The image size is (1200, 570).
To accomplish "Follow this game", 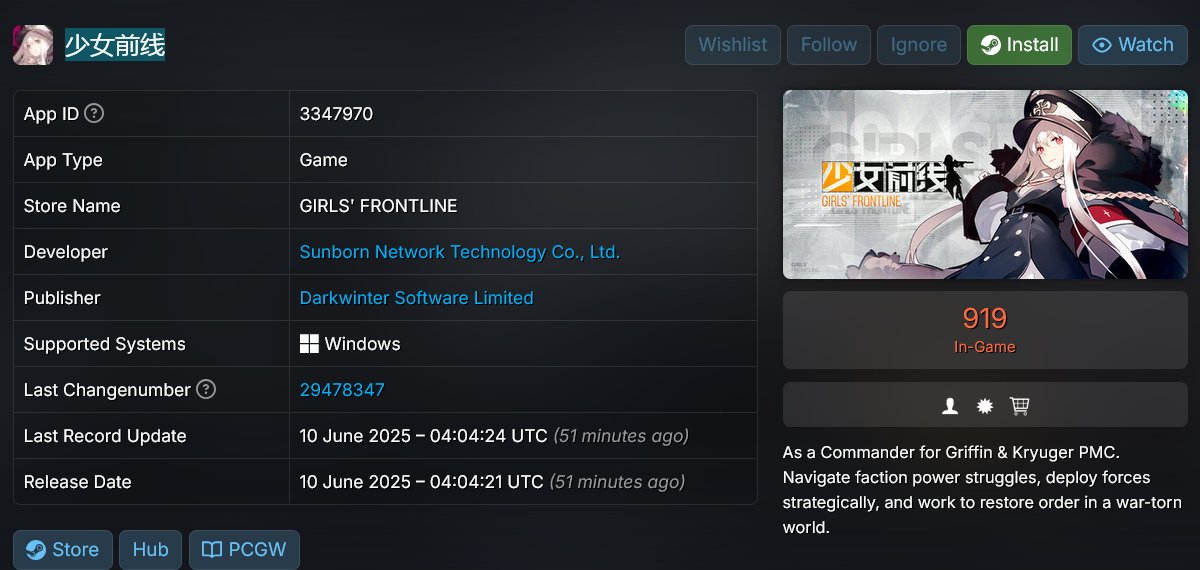I will [x=829, y=45].
